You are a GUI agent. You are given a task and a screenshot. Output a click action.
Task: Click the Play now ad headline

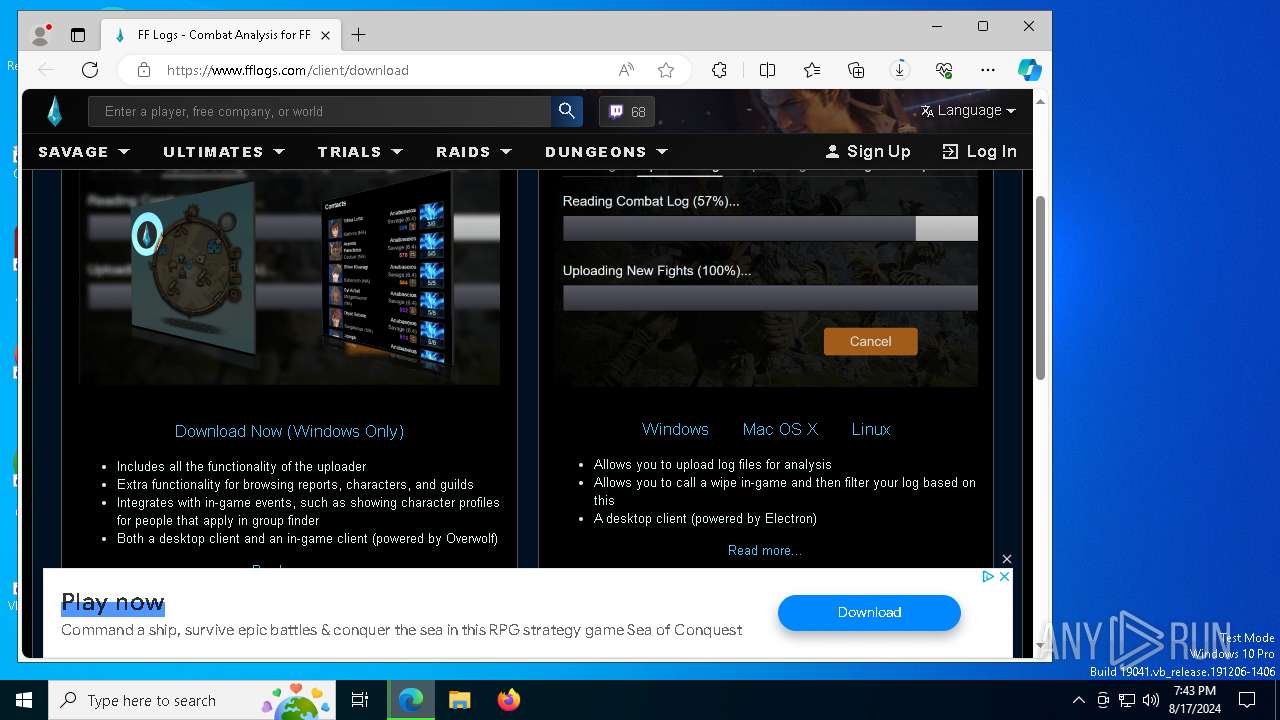[x=113, y=602]
